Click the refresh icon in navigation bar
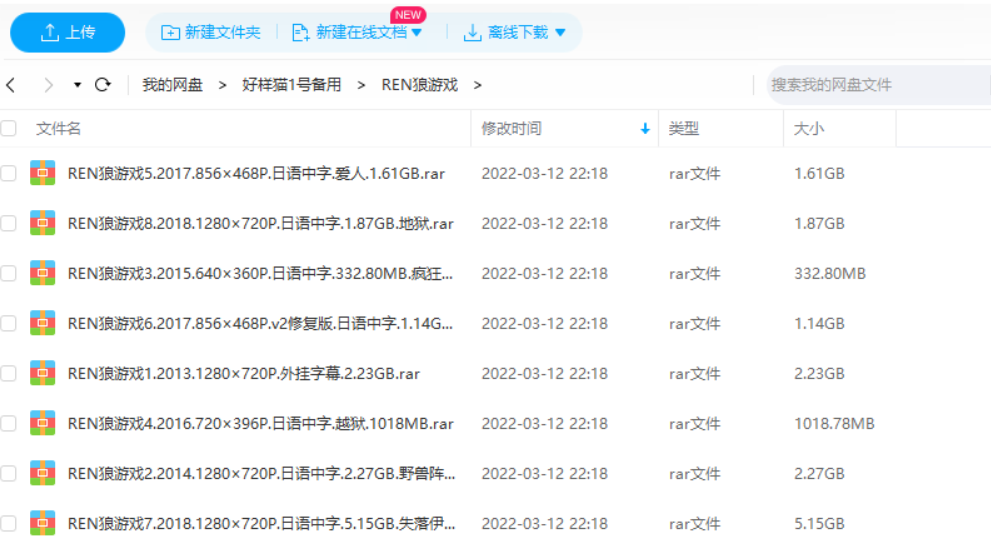The width and height of the screenshot is (991, 548). 102,85
